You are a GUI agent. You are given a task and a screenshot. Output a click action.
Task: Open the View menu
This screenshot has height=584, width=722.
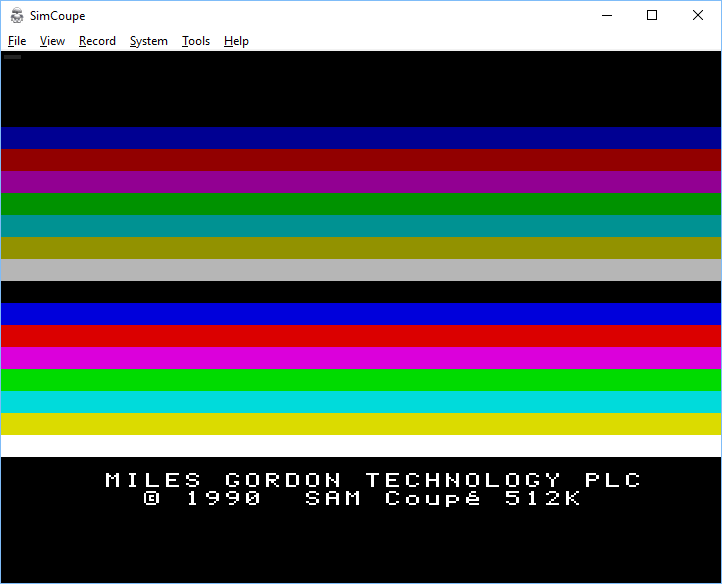(x=52, y=41)
